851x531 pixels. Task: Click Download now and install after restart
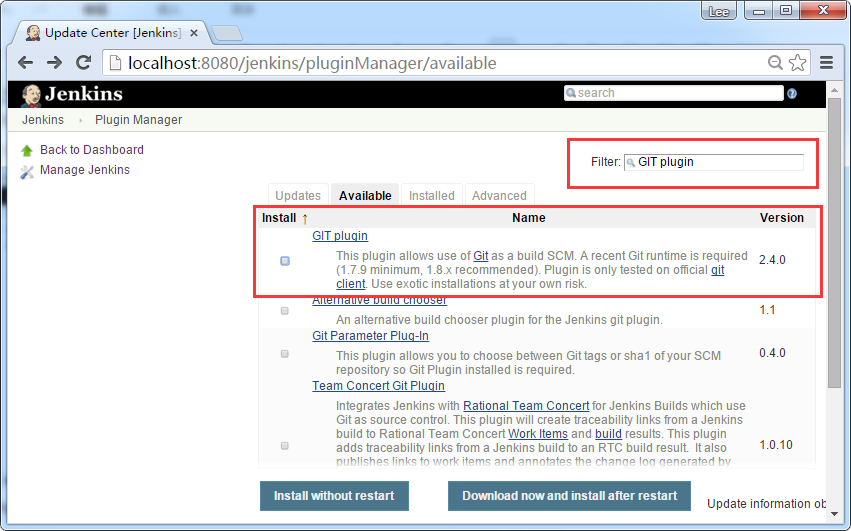[x=569, y=495]
